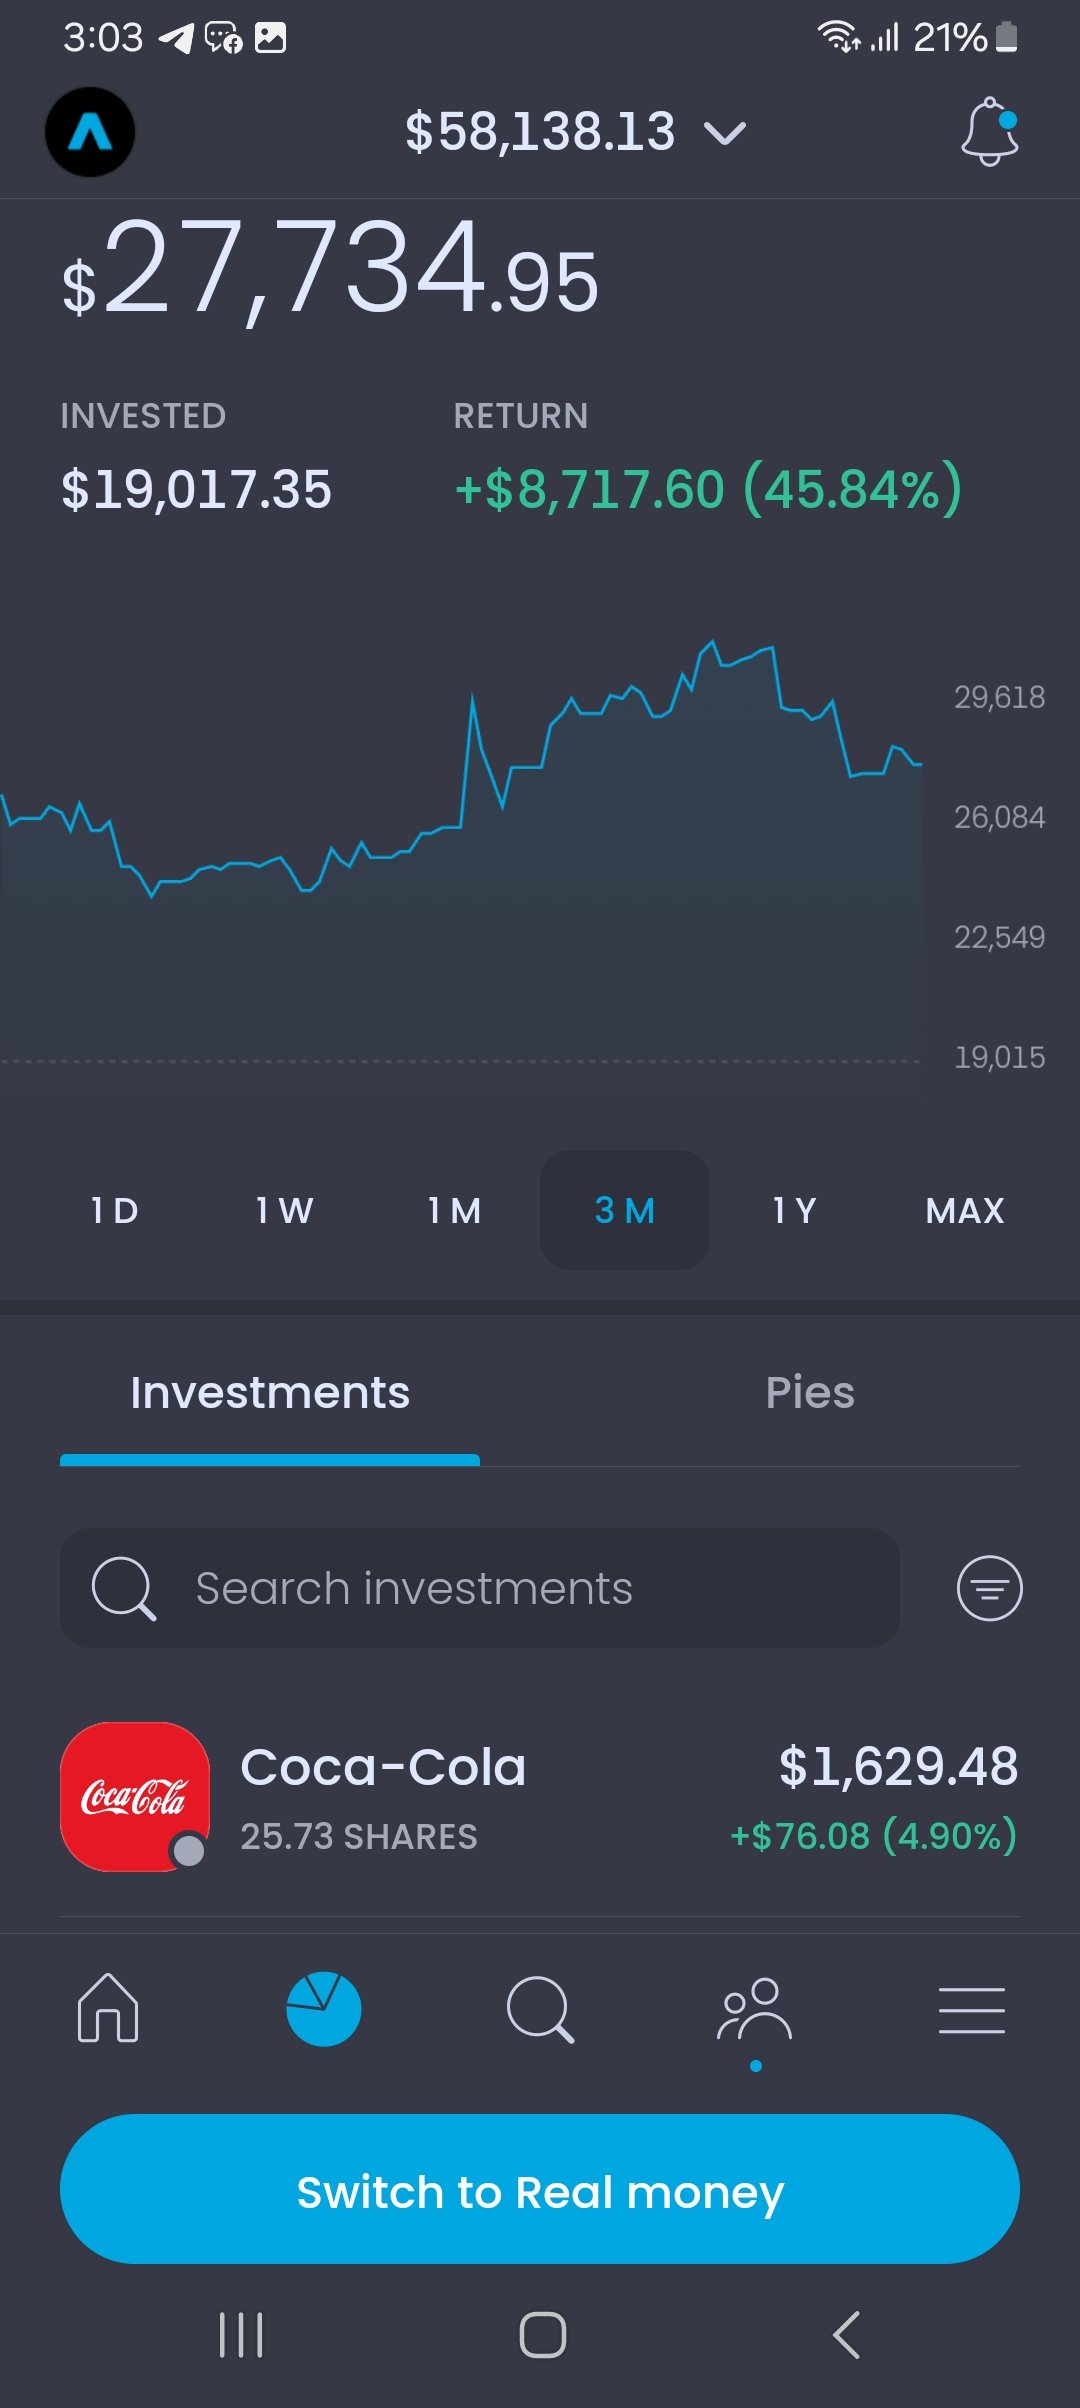Open the investments filter icon
1080x2408 pixels.
tap(989, 1588)
